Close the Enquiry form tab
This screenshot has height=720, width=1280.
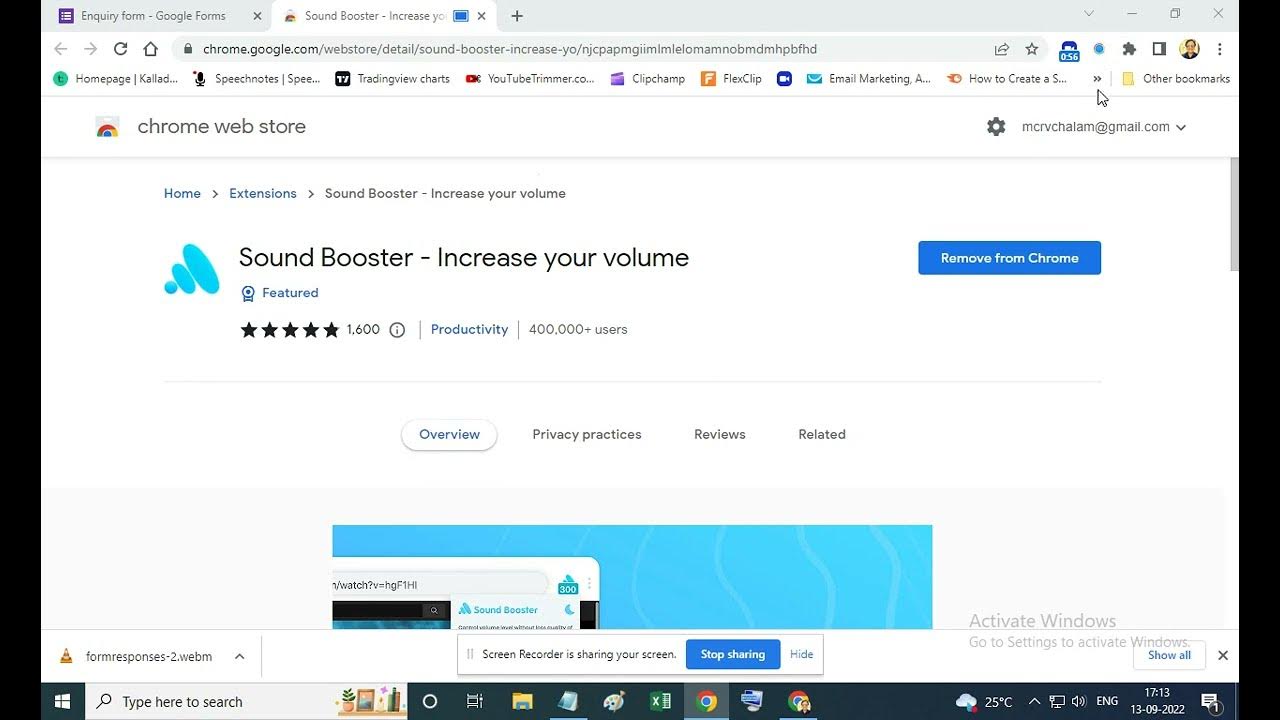[257, 16]
